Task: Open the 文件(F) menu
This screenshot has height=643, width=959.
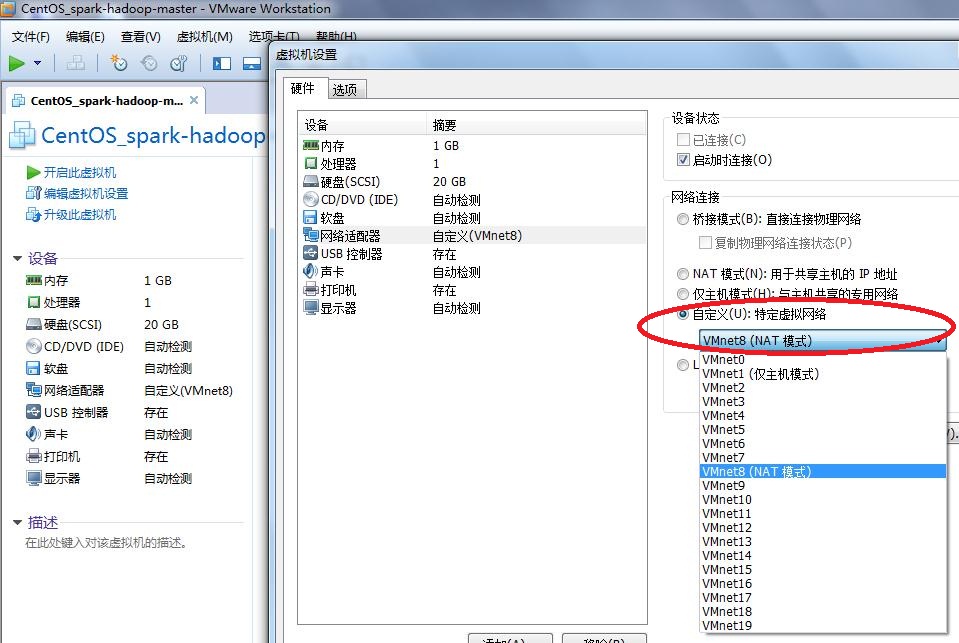Action: [31, 37]
